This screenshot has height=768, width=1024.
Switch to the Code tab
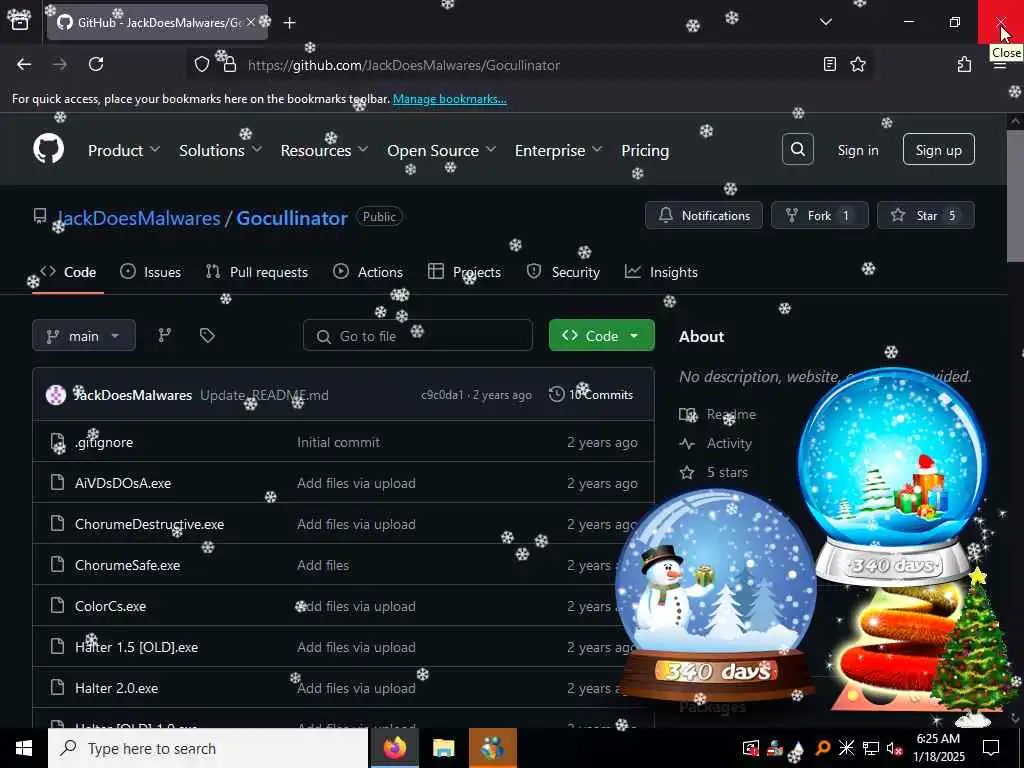tap(68, 272)
